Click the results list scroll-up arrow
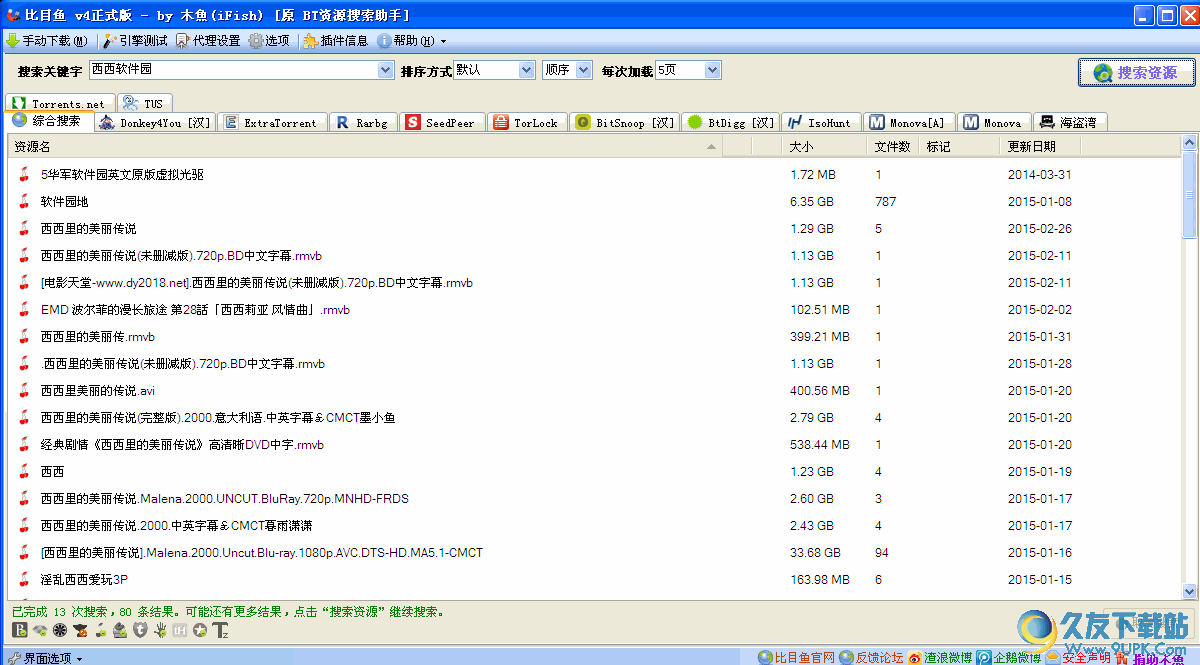The width and height of the screenshot is (1200, 665). (x=1189, y=145)
